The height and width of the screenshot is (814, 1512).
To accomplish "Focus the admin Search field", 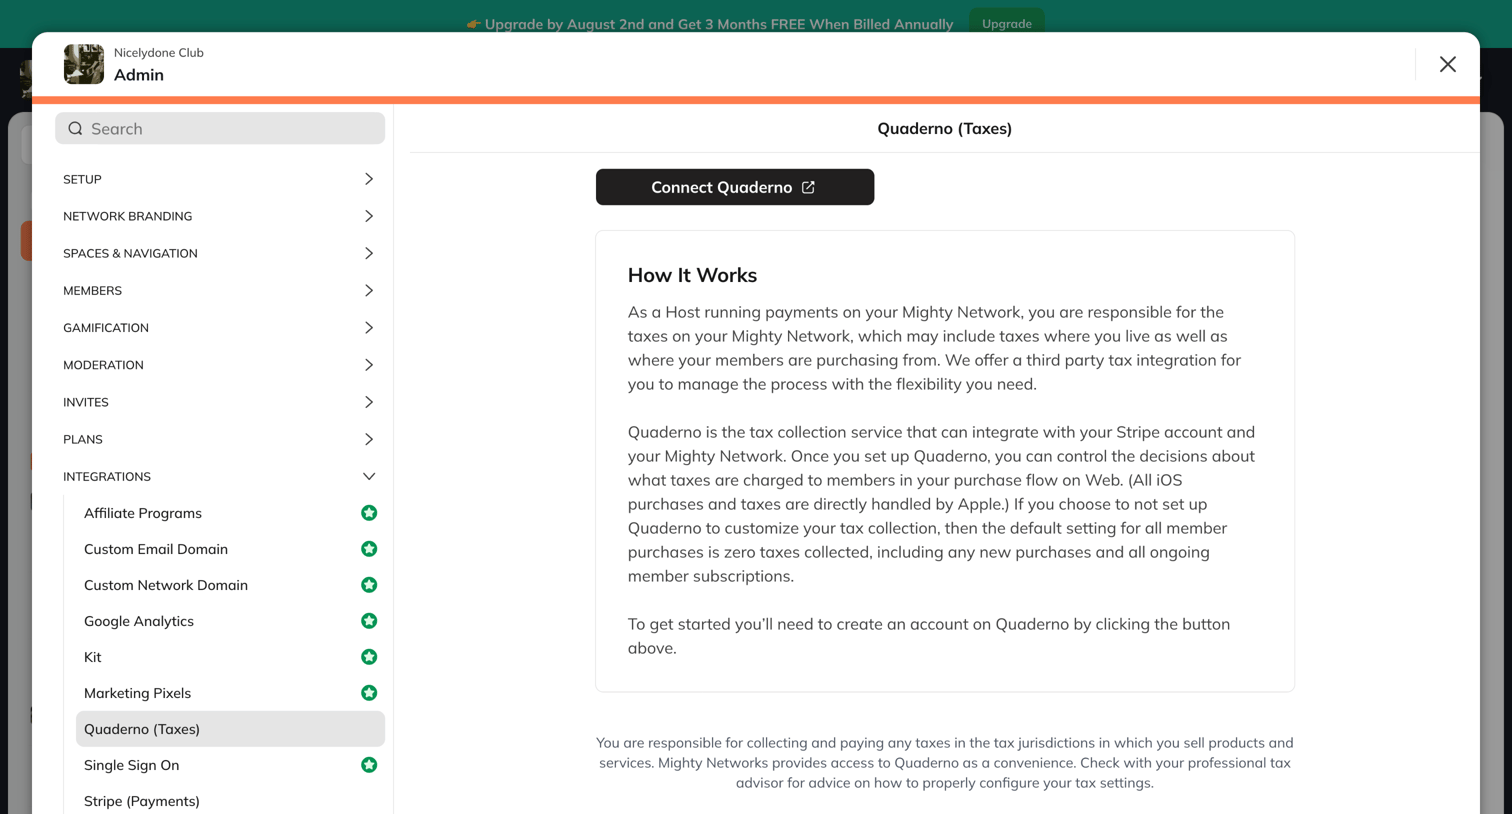I will tap(220, 128).
